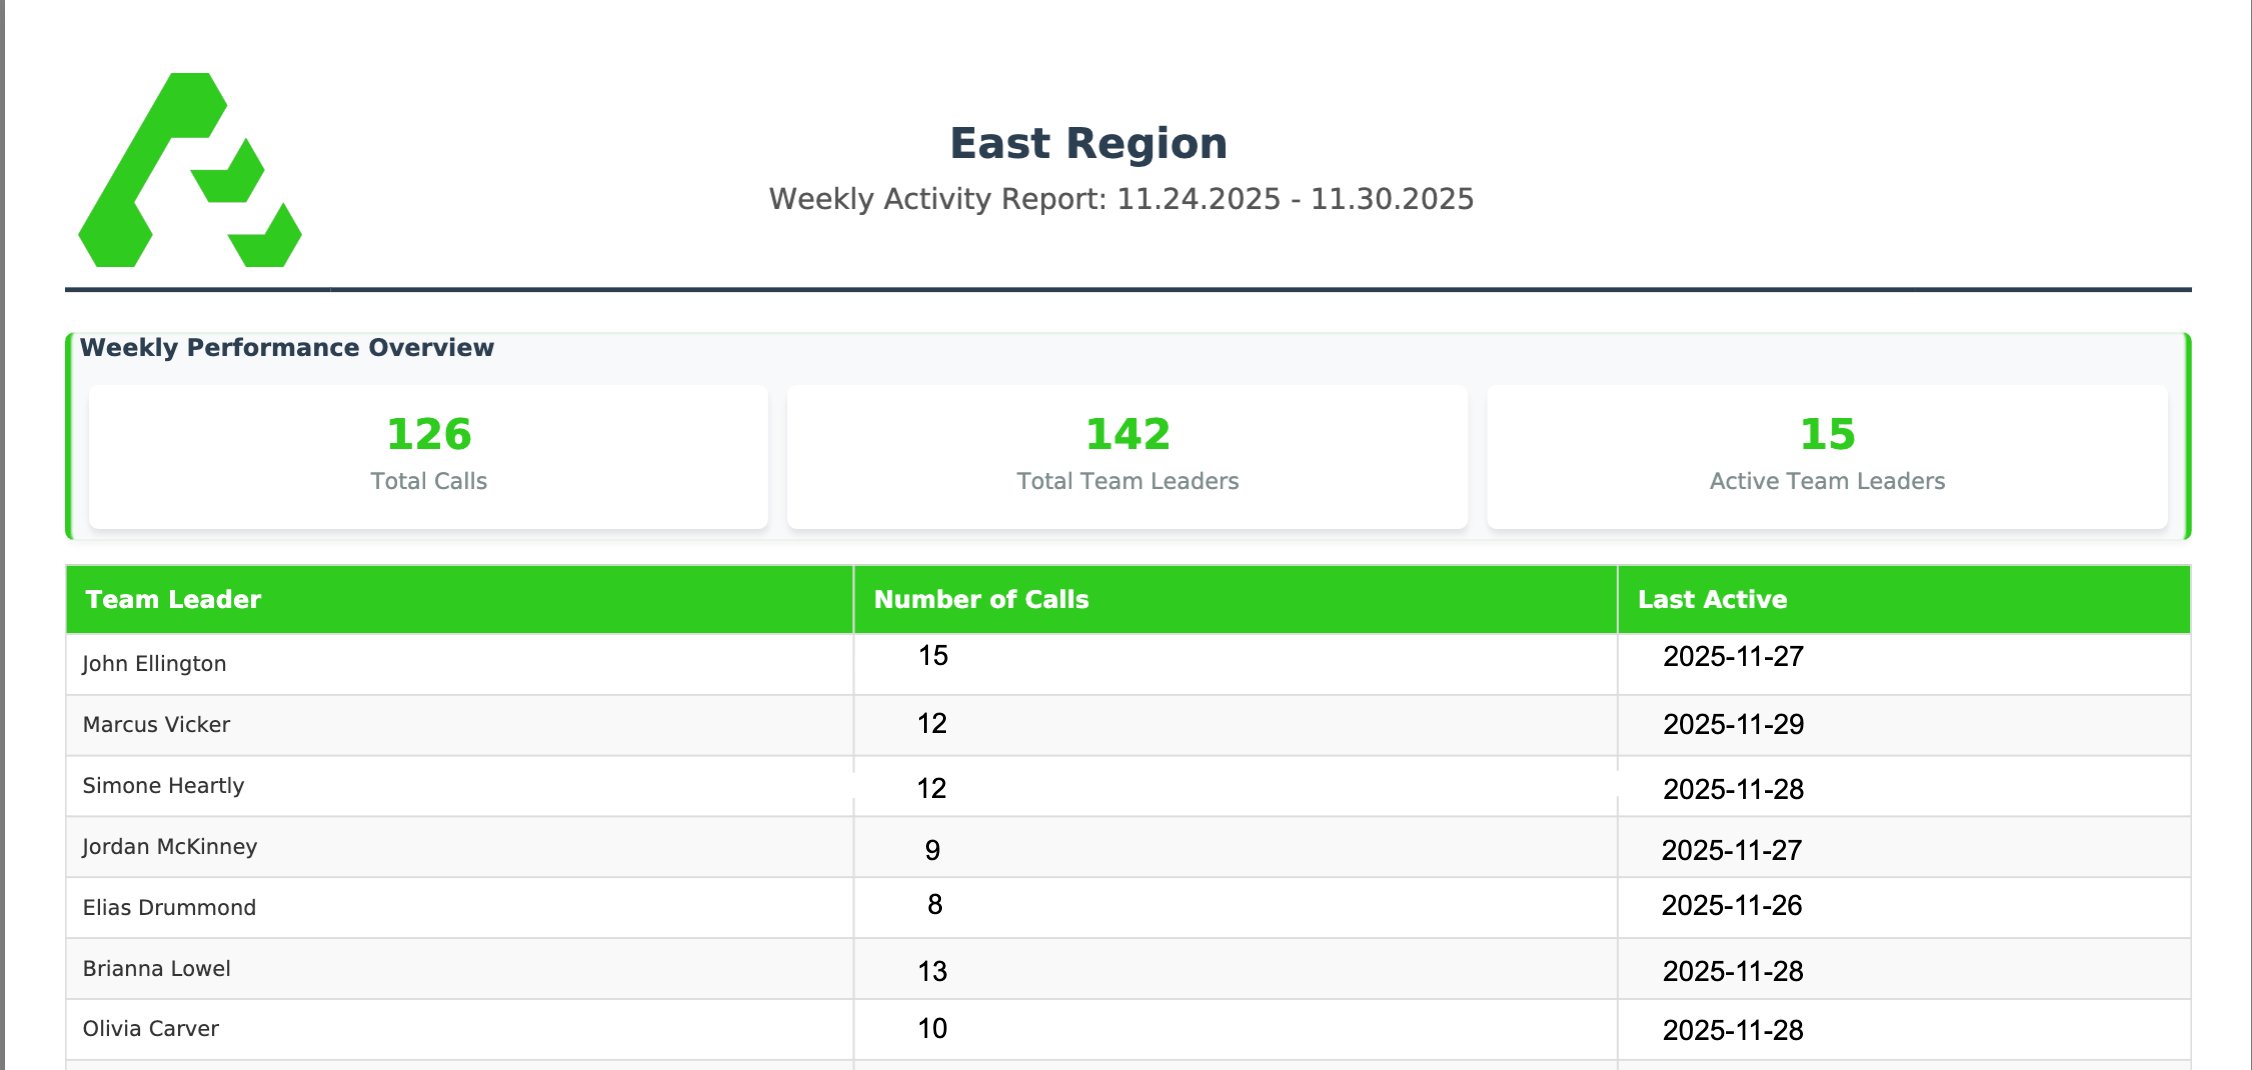Click the last active date 2025-11-29
Viewport: 2252px width, 1070px height.
(1733, 724)
